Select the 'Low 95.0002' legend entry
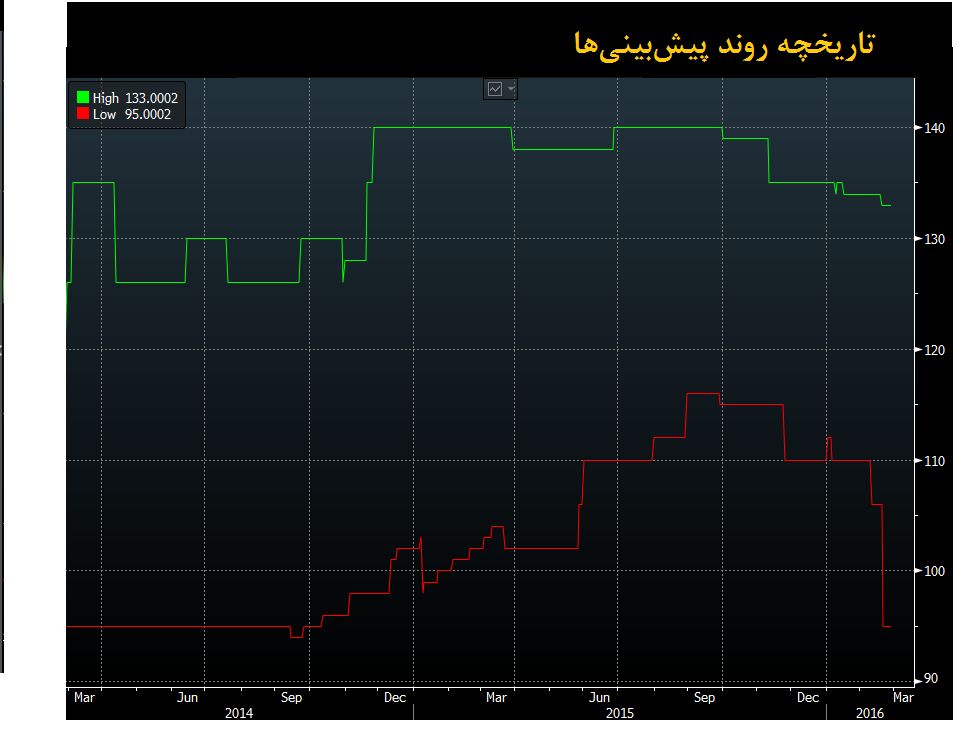Viewport: 957px width, 737px height. click(124, 114)
